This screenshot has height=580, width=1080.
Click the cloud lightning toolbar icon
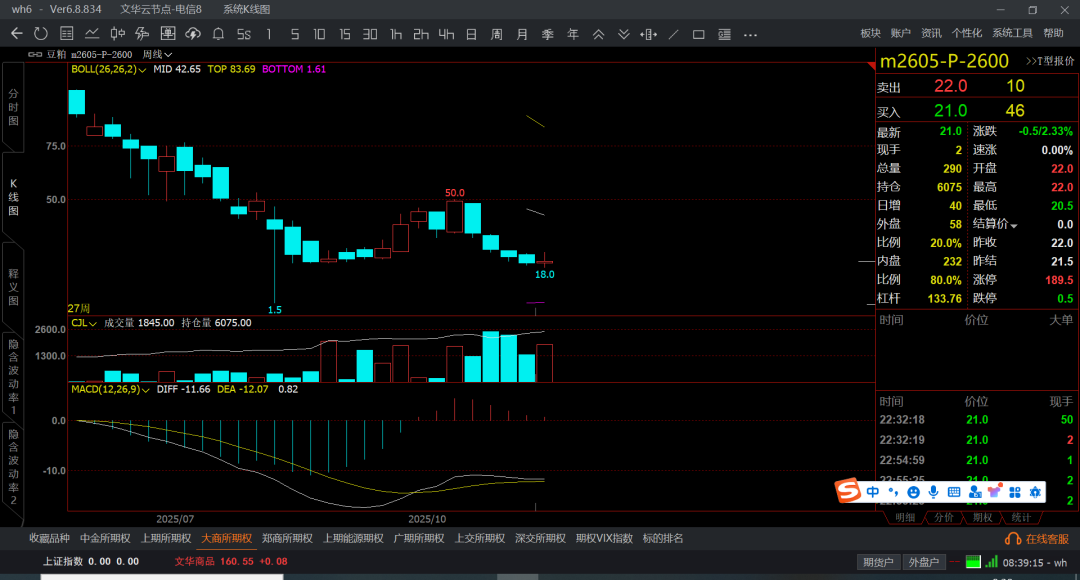[193, 34]
